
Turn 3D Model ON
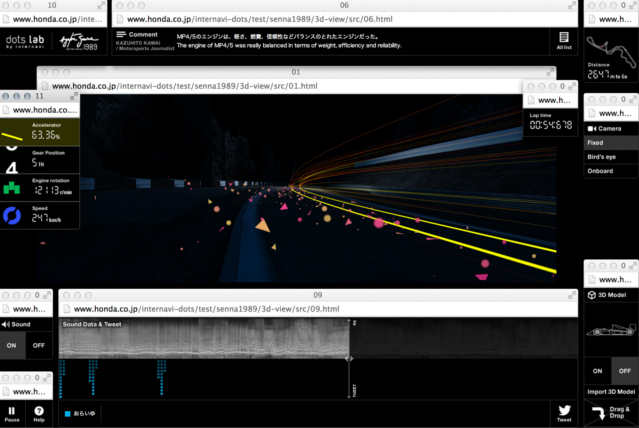tap(597, 371)
